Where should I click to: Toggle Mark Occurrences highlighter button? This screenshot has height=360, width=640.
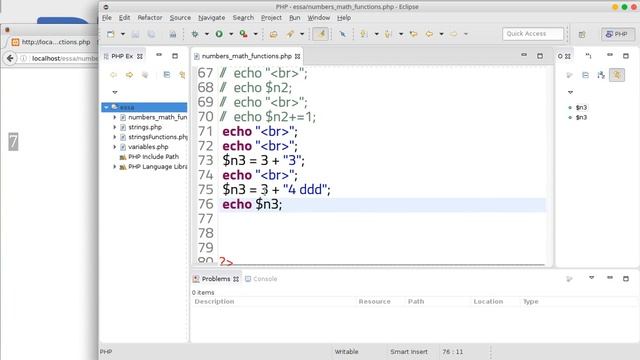320,34
